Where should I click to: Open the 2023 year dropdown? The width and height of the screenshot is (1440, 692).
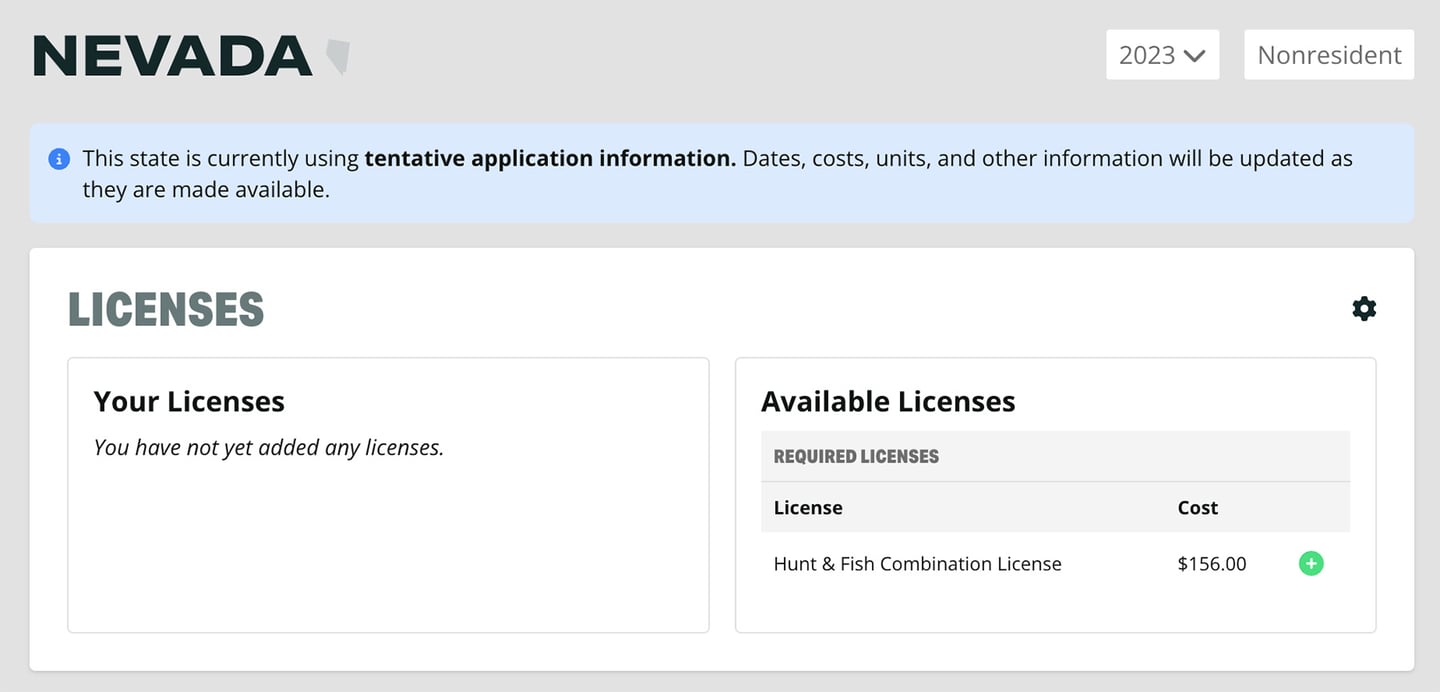[1162, 55]
